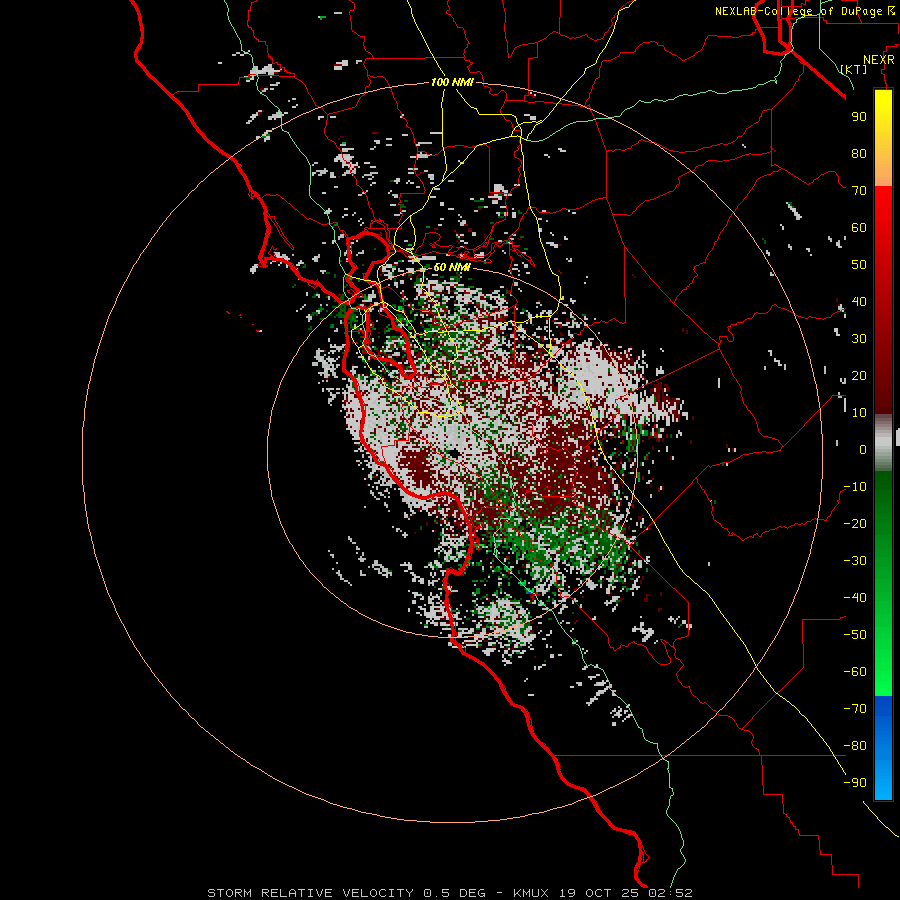Click the 50 value on velocity scale

859,265
